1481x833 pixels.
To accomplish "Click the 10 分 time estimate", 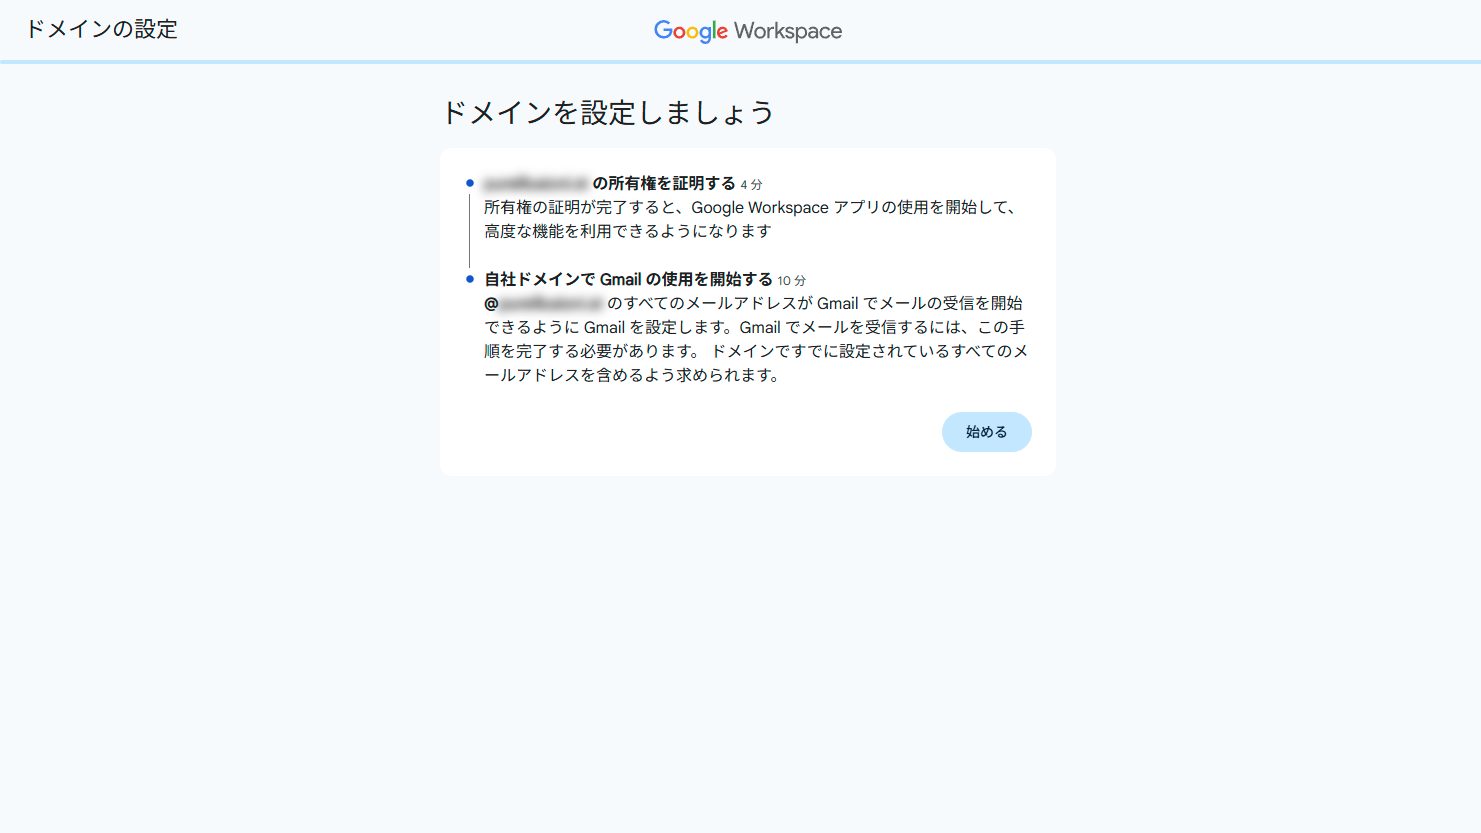I will pos(791,281).
